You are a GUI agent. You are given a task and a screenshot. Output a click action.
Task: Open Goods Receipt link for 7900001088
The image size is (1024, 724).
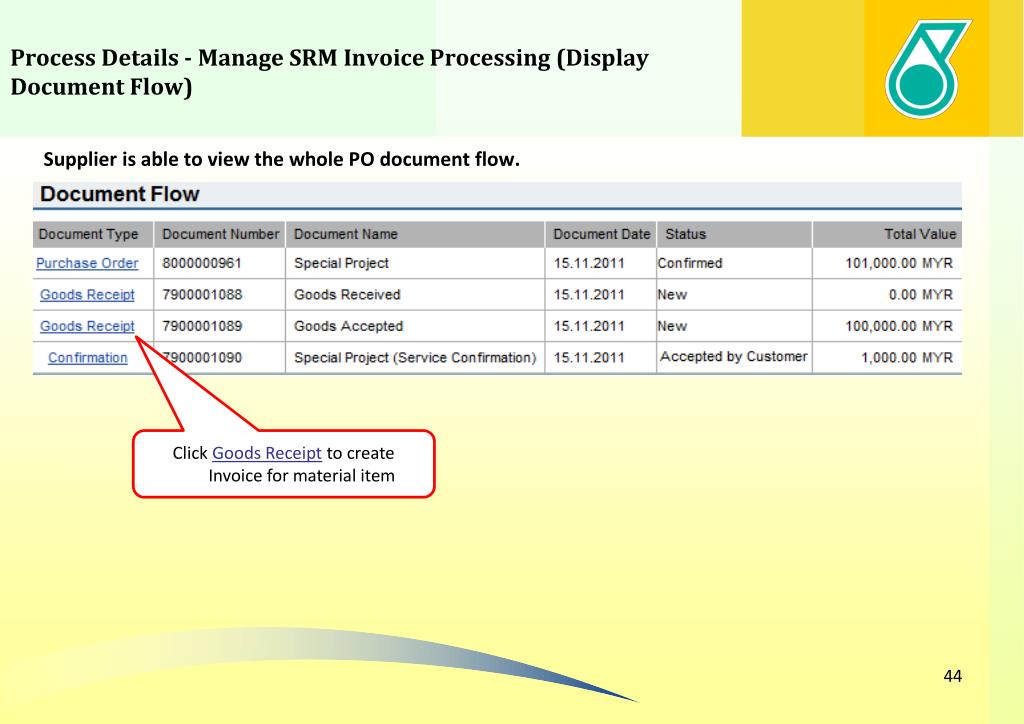coord(87,294)
